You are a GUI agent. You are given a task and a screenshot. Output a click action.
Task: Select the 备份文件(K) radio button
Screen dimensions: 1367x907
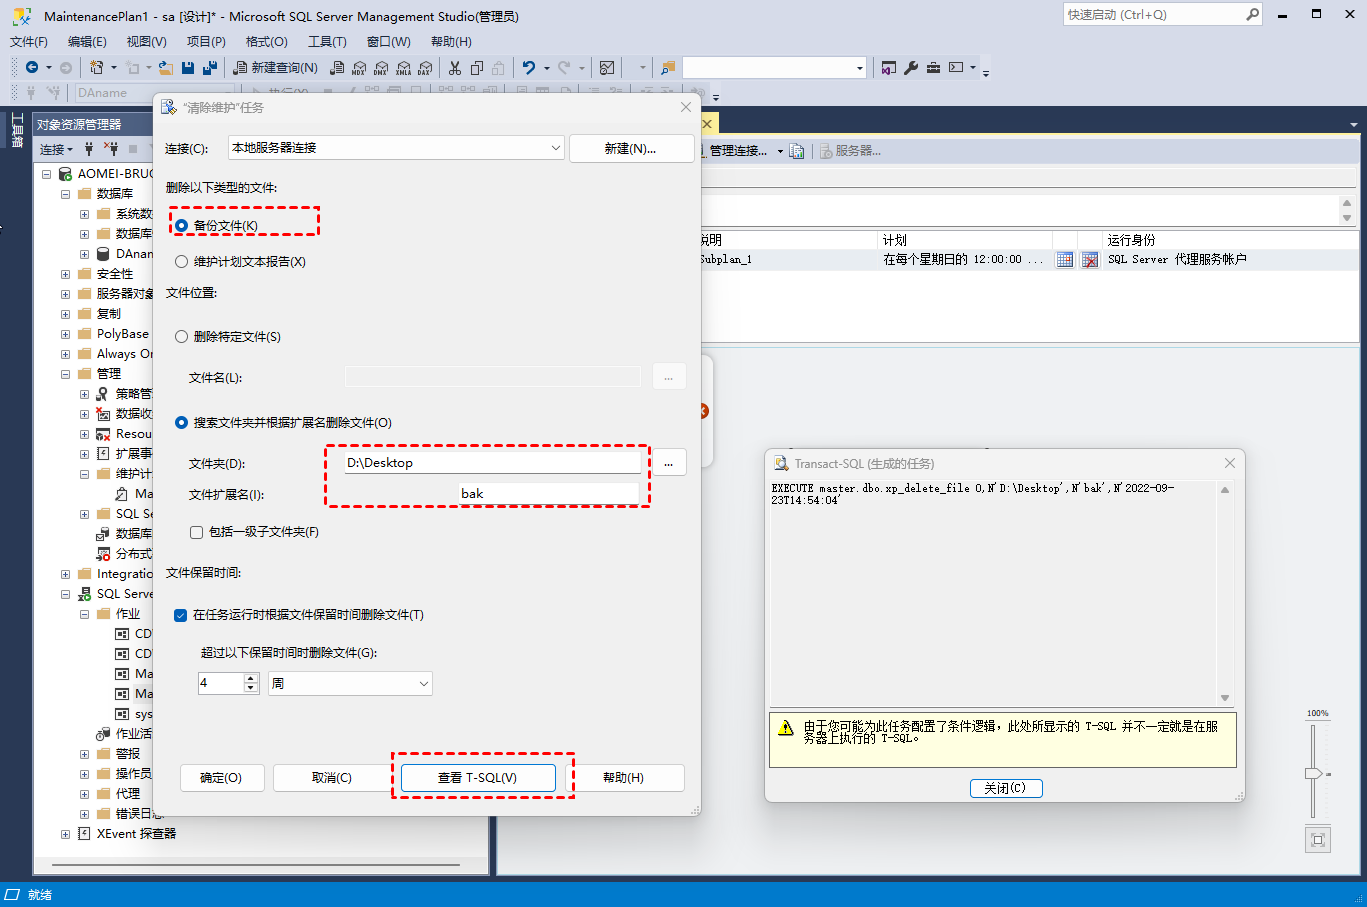181,225
